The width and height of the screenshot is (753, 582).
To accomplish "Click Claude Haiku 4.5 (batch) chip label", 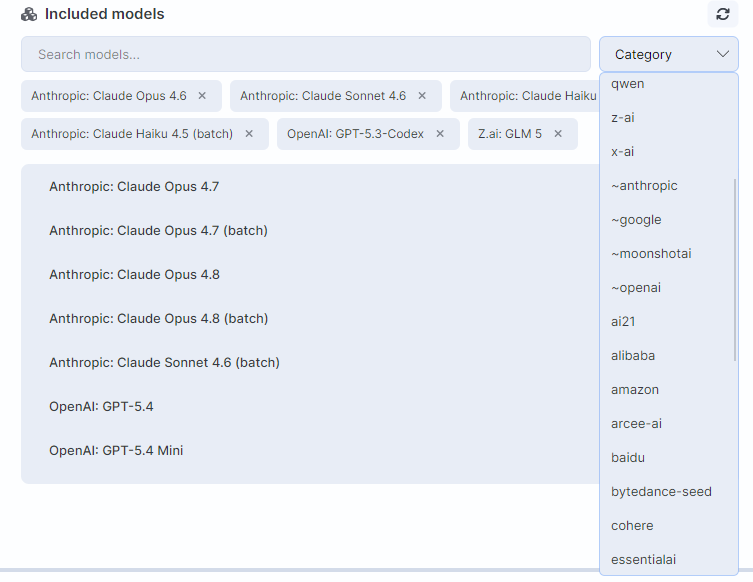I will [x=132, y=133].
